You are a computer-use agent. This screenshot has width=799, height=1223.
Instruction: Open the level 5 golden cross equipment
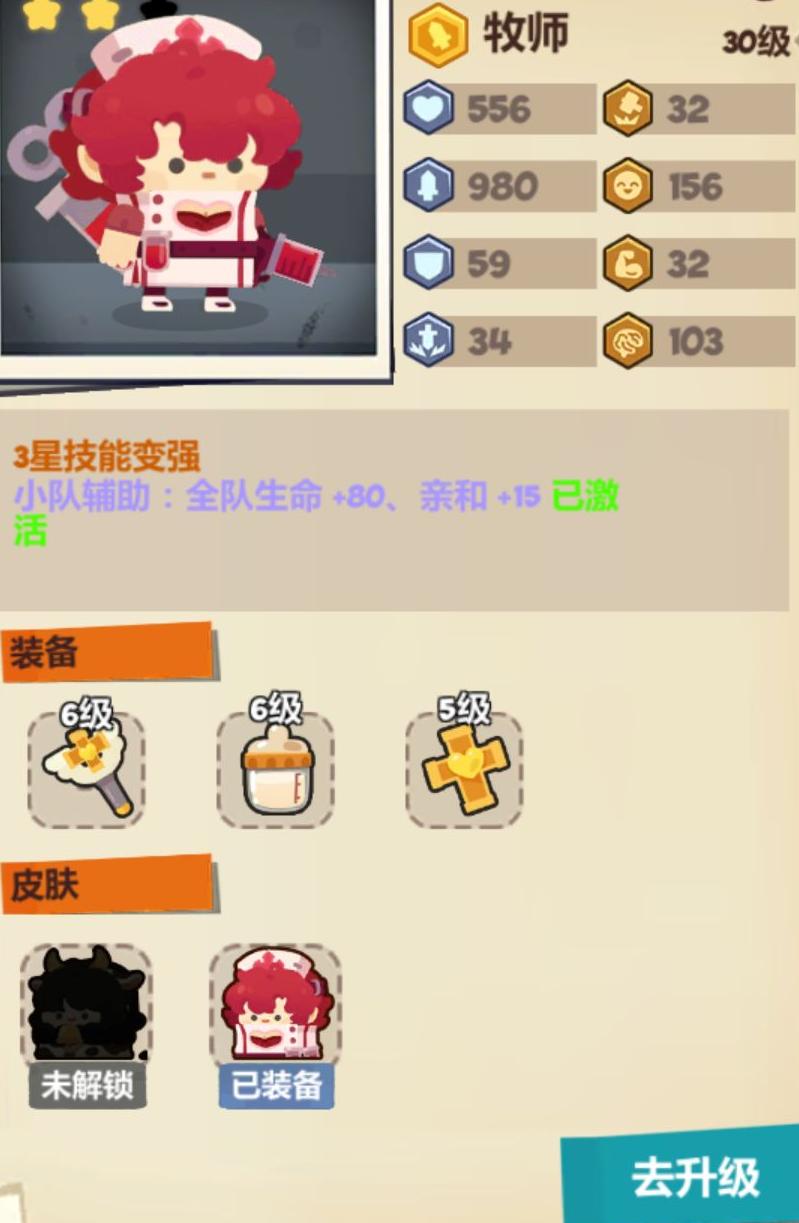pos(464,768)
